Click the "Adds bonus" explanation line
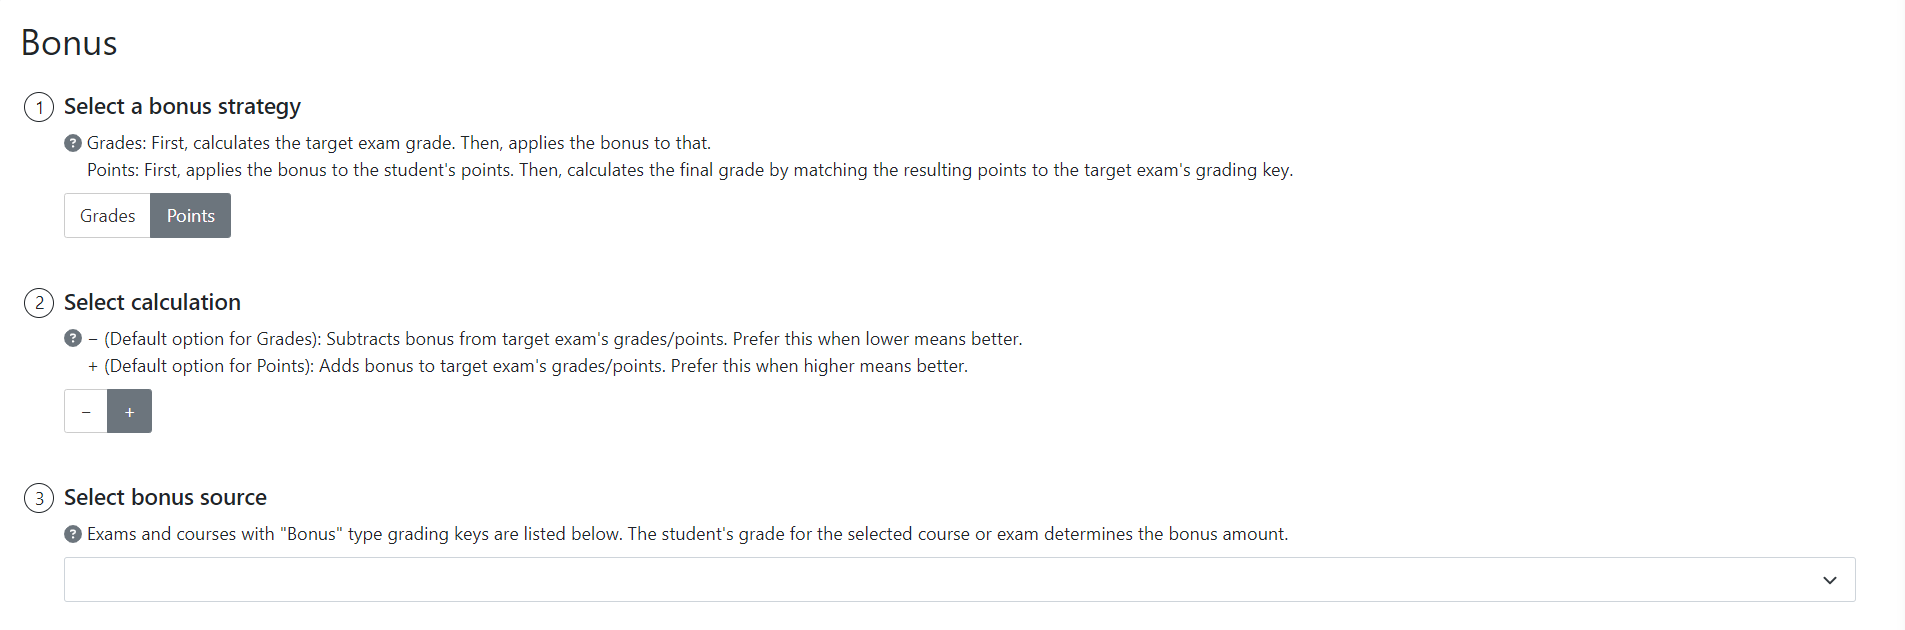 (x=528, y=366)
